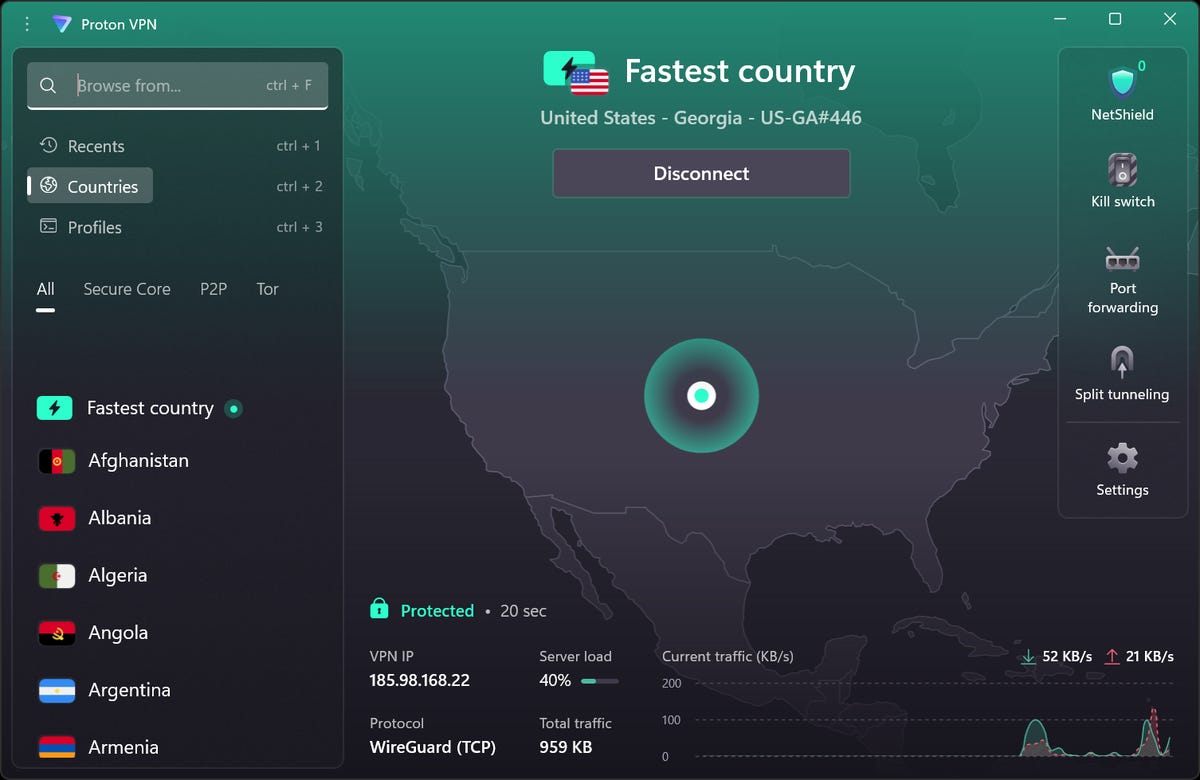Open NetShield shield icon
The image size is (1200, 780).
click(x=1122, y=81)
